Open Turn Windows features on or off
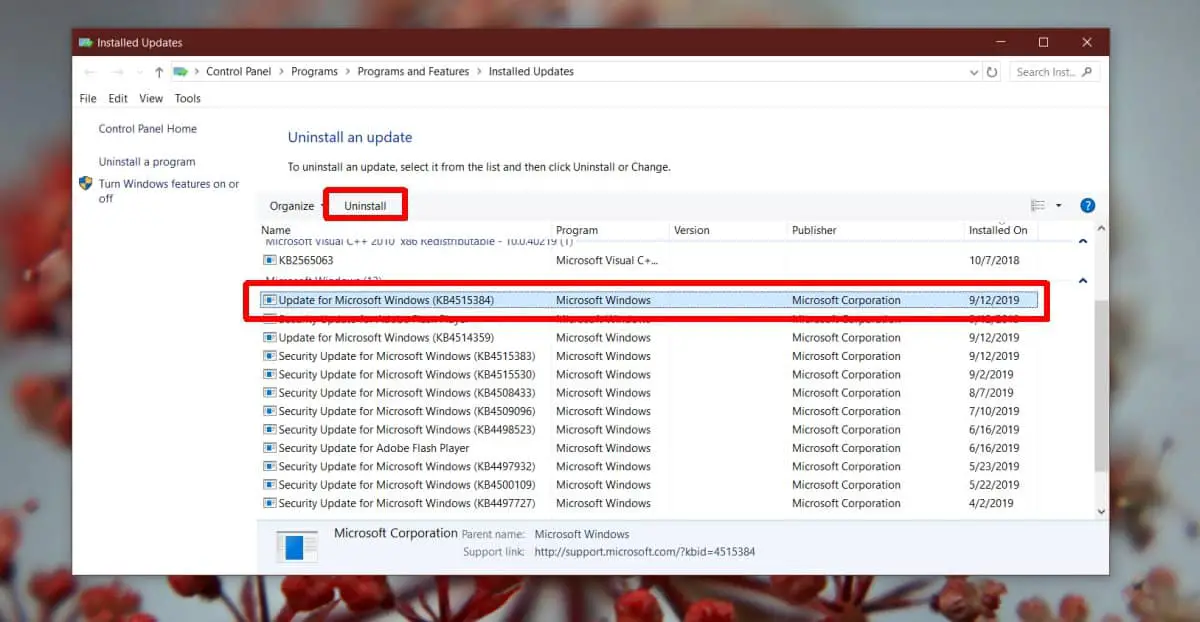This screenshot has width=1200, height=622. pyautogui.click(x=169, y=191)
